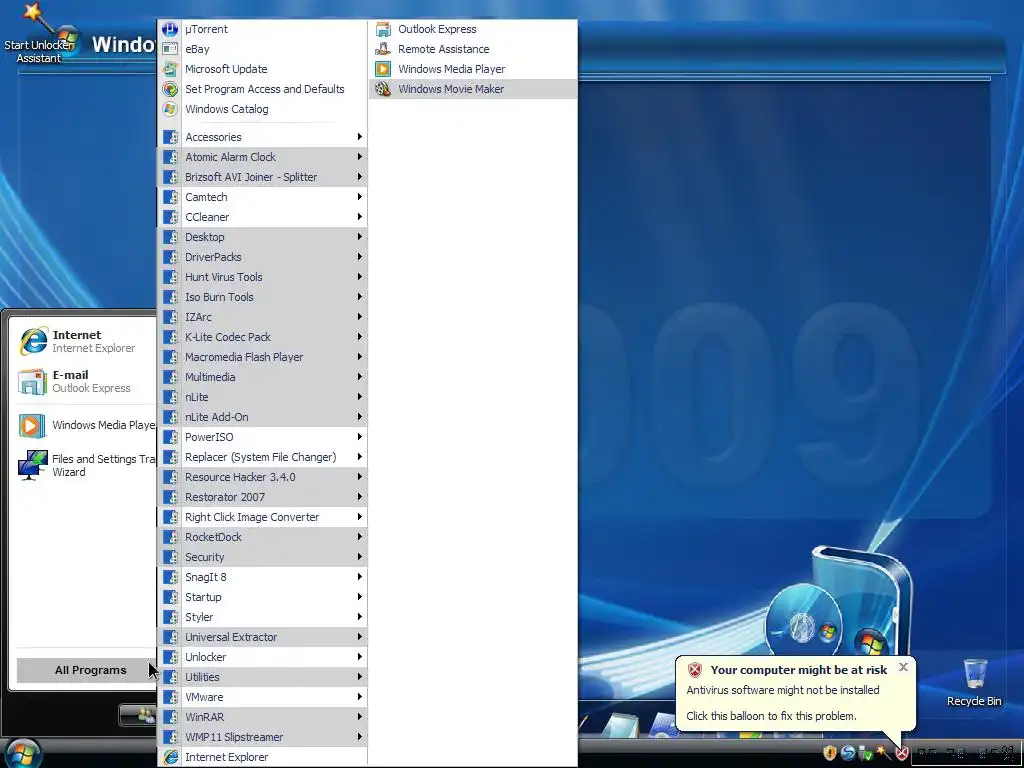Open K-Lite Codec Pack group
Image resolution: width=1024 pixels, height=768 pixels.
262,337
